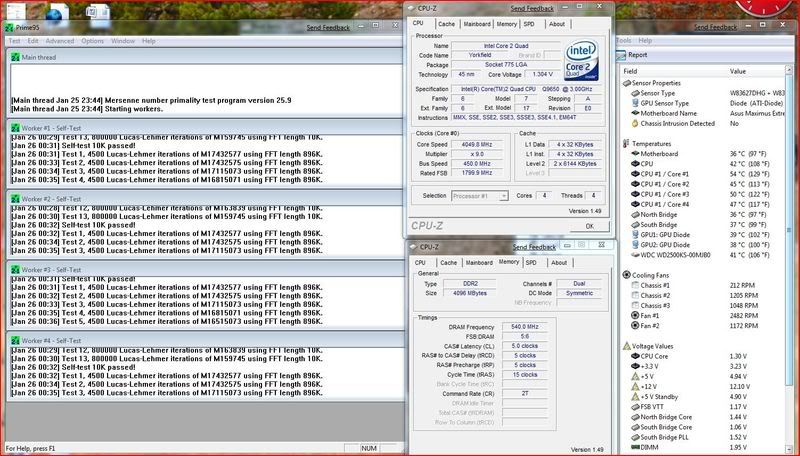The width and height of the screenshot is (800, 456).
Task: Click the +12 V voltage warning icon
Action: [635, 386]
